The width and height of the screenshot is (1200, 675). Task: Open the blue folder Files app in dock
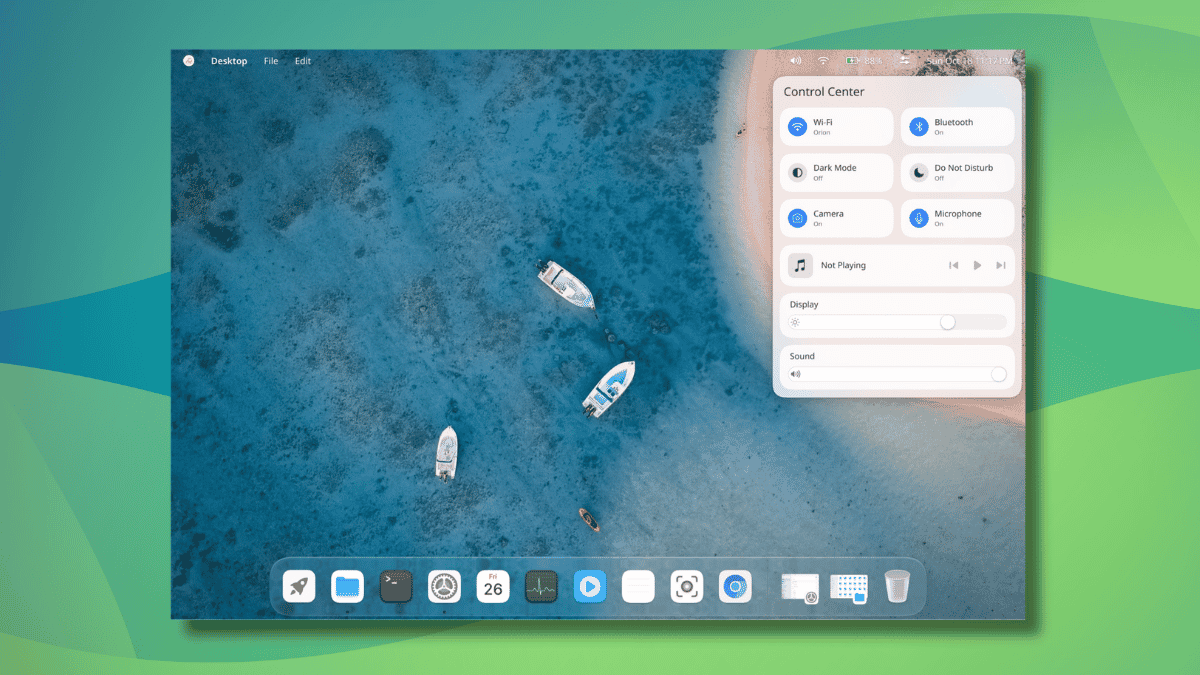(x=347, y=586)
